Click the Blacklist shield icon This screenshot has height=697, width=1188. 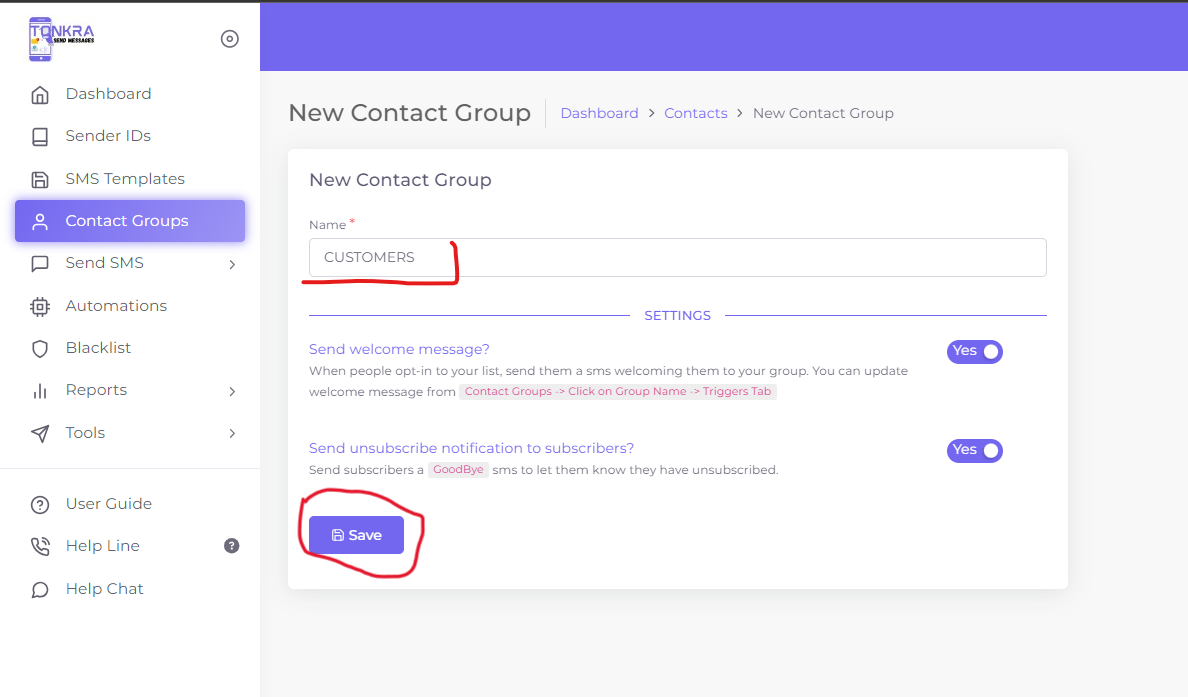click(40, 349)
